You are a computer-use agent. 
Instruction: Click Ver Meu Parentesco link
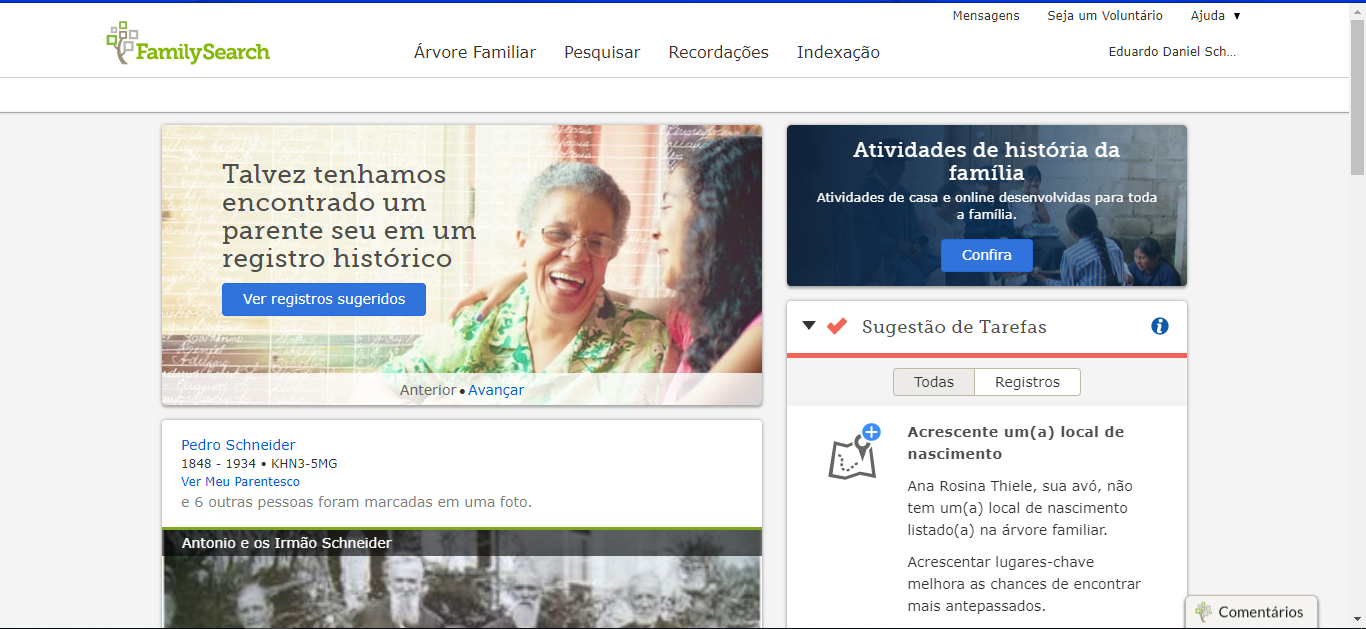point(240,482)
